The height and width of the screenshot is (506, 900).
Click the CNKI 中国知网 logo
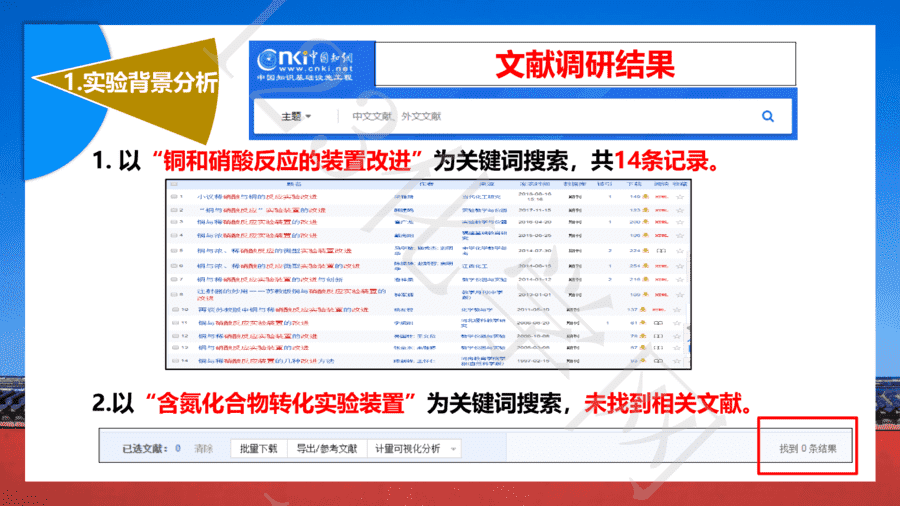pyautogui.click(x=305, y=64)
